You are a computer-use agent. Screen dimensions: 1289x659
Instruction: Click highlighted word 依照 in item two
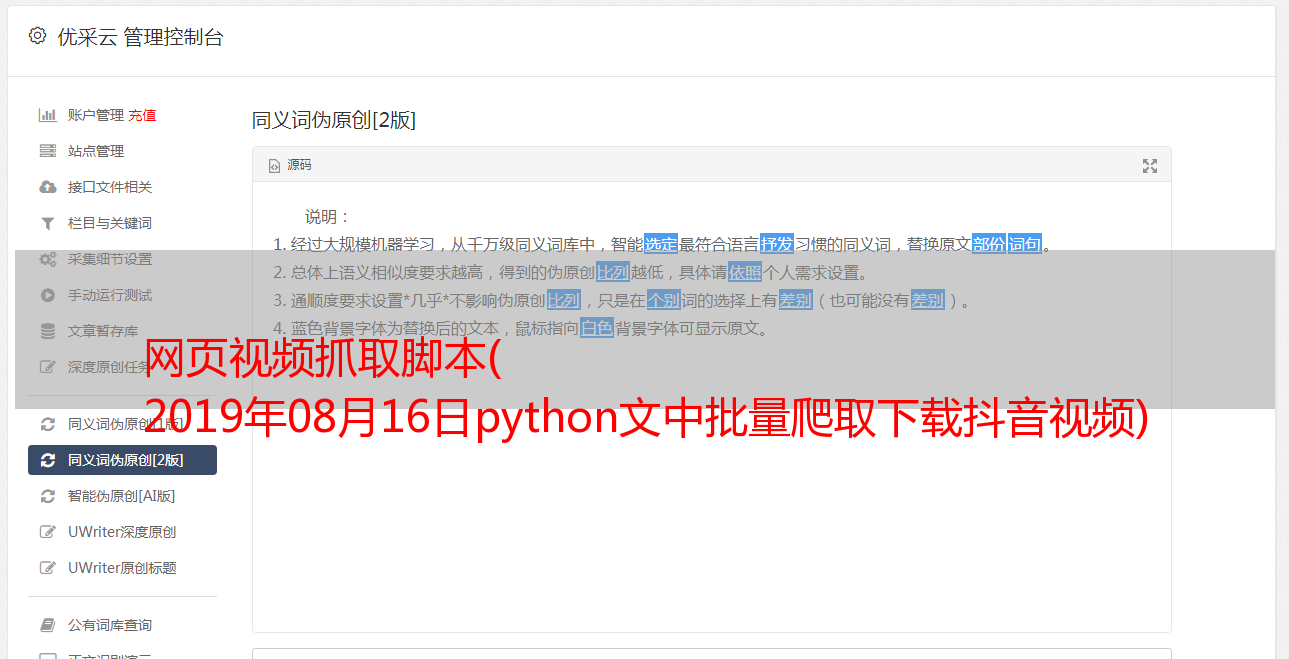tap(745, 272)
